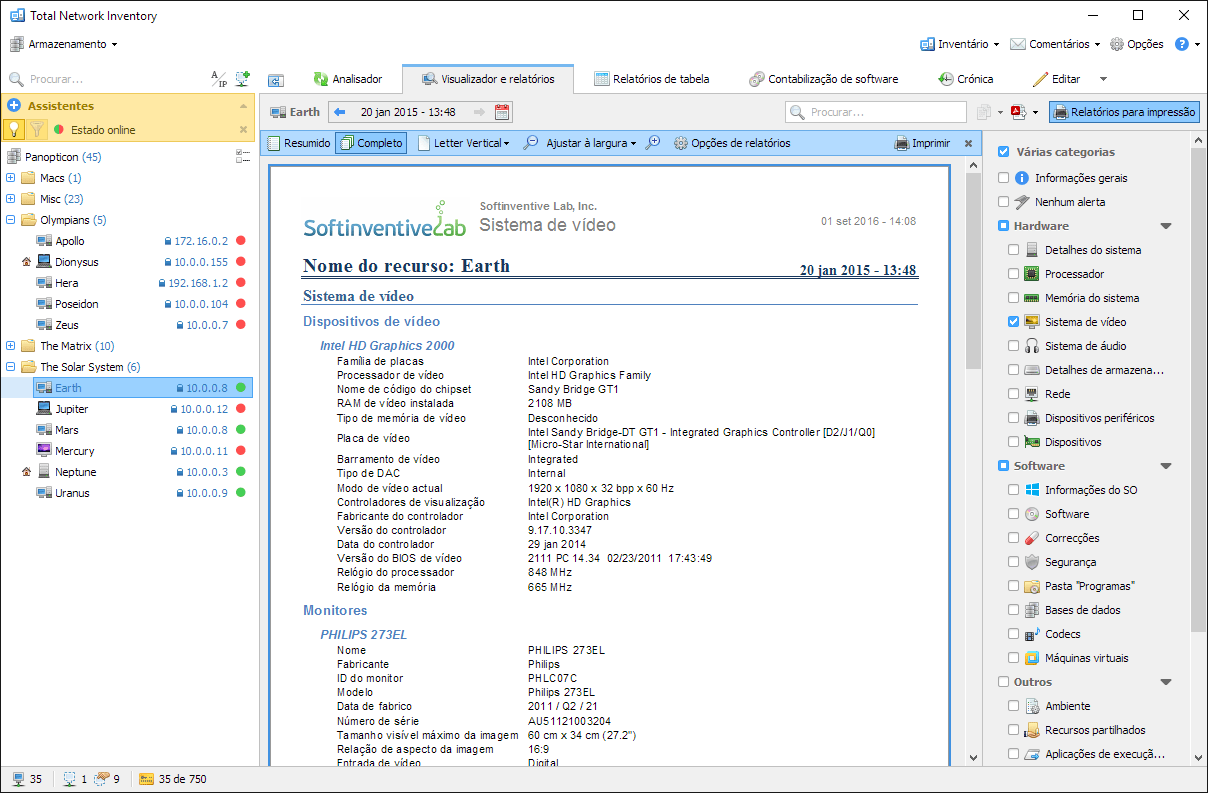1208x793 pixels.
Task: Open the Contabilização de software tab
Action: point(822,79)
